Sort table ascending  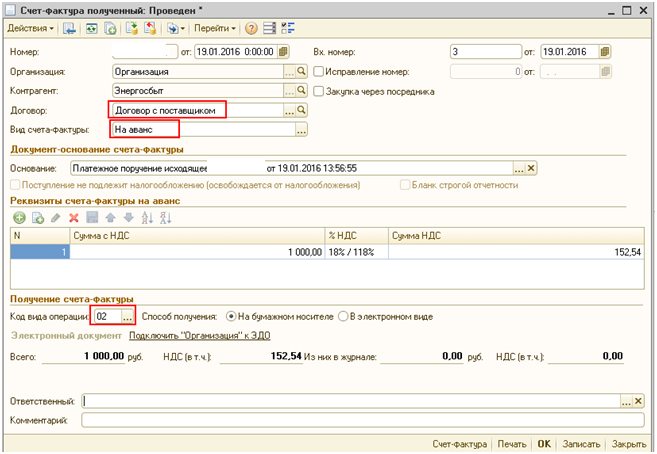pos(147,218)
